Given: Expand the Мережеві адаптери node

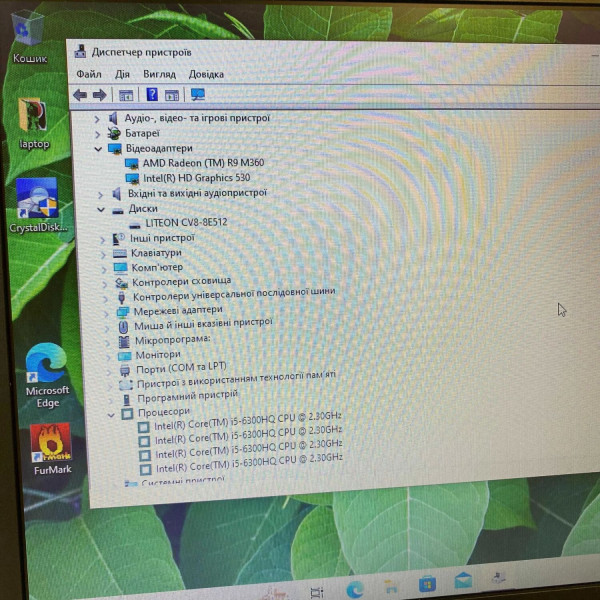Looking at the screenshot, I should click(107, 314).
